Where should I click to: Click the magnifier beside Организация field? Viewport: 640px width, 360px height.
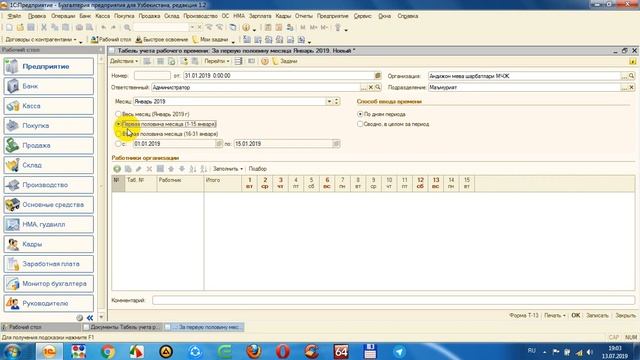(631, 76)
